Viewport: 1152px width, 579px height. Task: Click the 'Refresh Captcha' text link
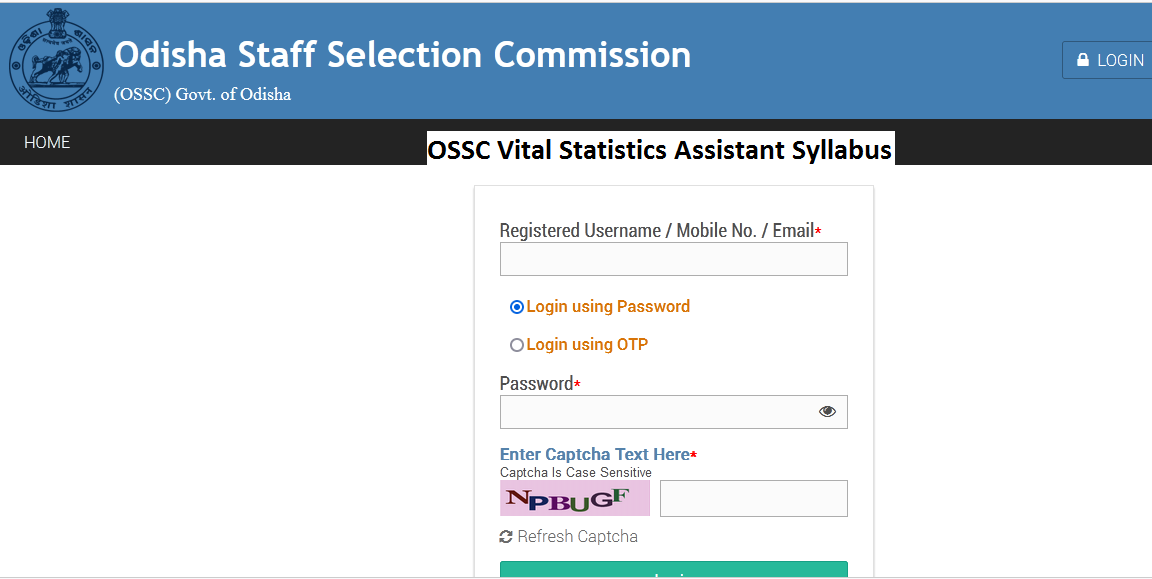tap(577, 536)
